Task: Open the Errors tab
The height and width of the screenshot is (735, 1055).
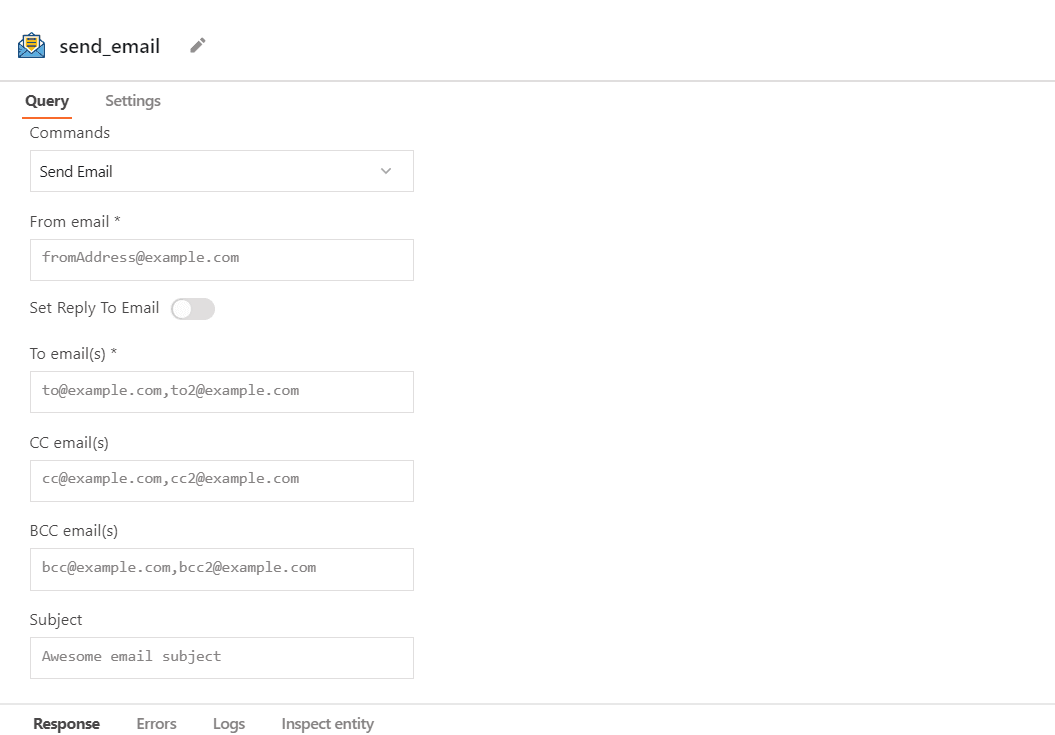Action: click(156, 724)
